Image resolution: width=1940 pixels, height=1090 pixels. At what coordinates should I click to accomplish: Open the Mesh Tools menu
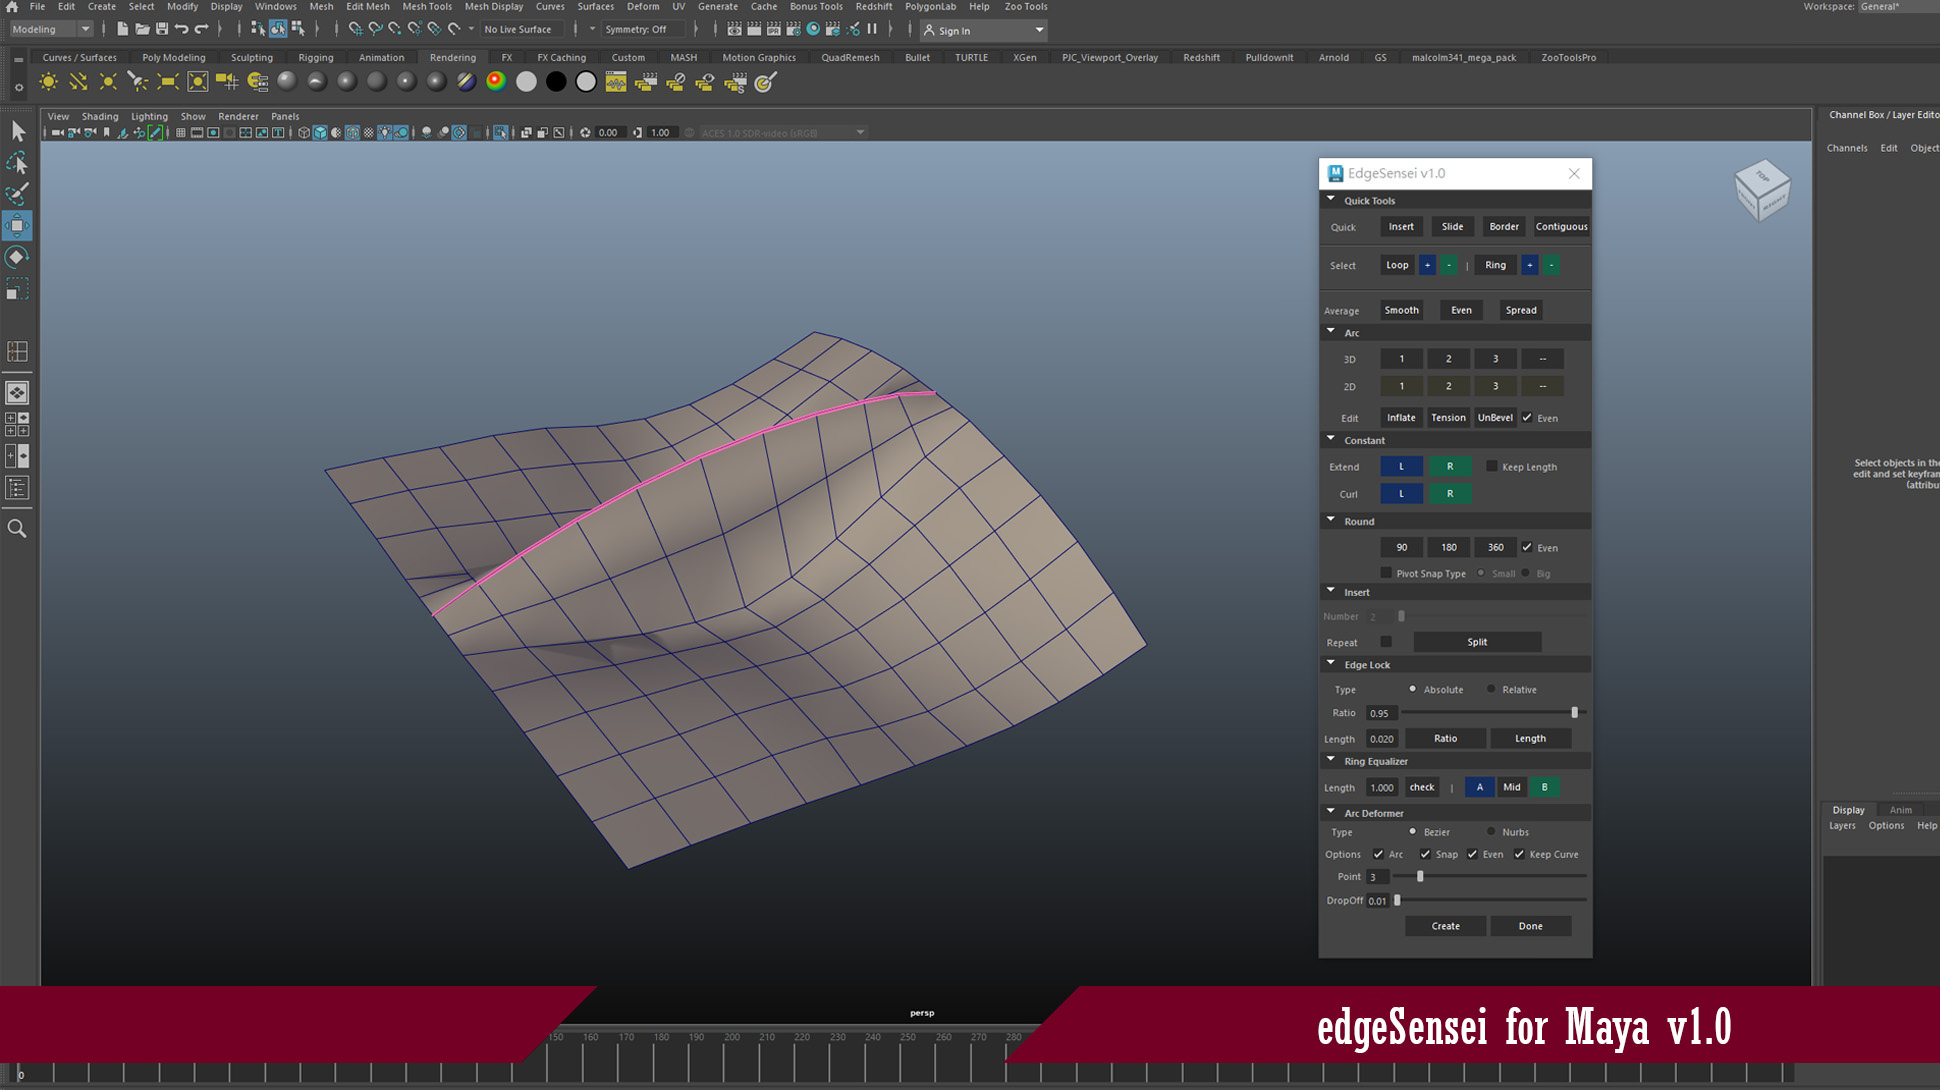tap(427, 6)
